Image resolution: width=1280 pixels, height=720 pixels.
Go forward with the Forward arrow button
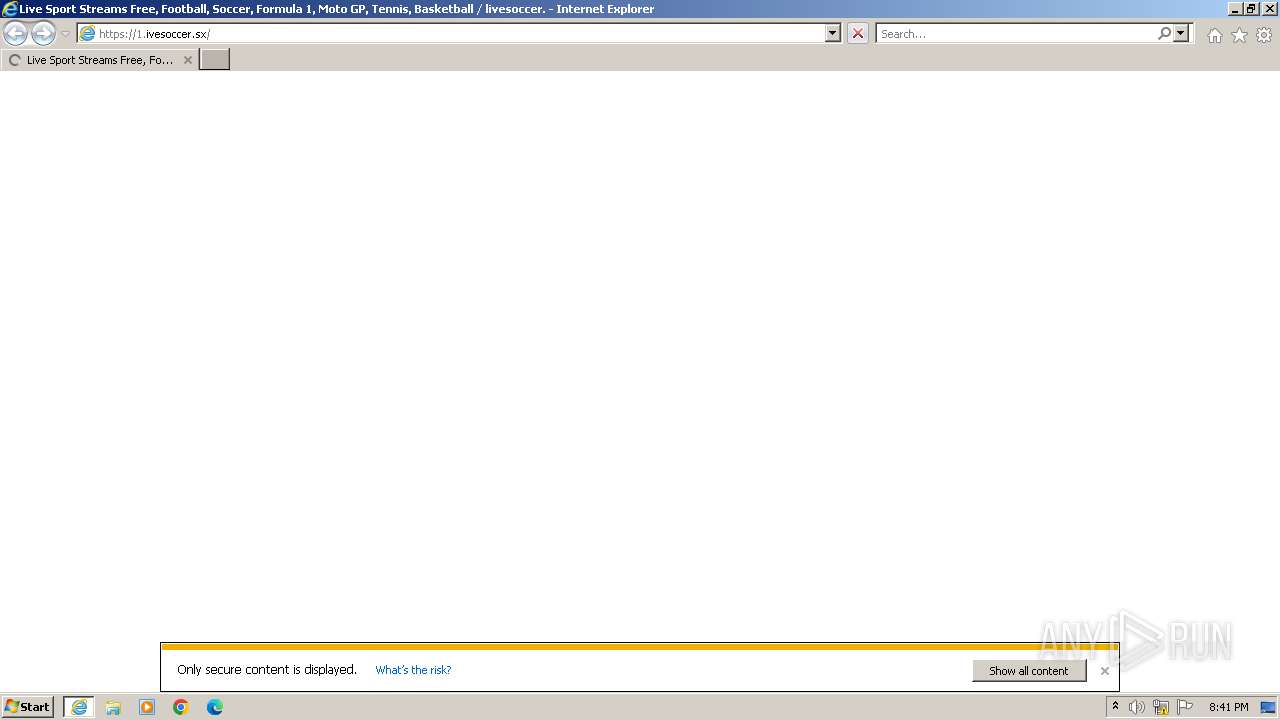[x=43, y=34]
